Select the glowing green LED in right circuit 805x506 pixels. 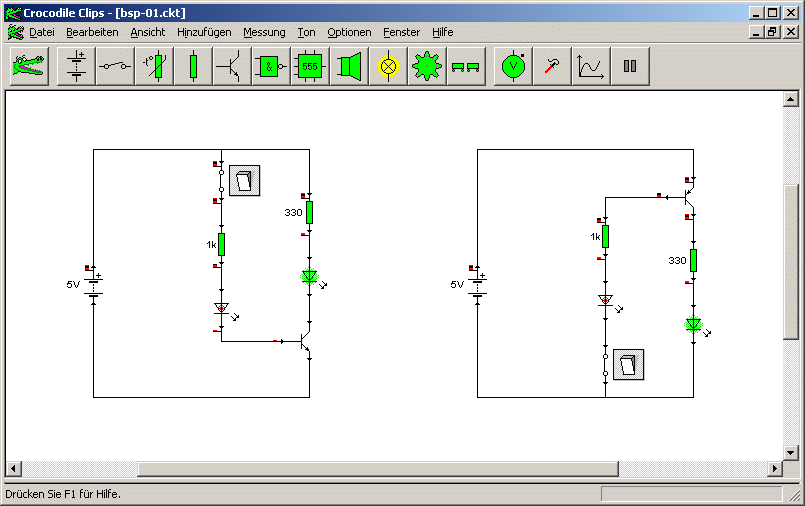[x=693, y=324]
